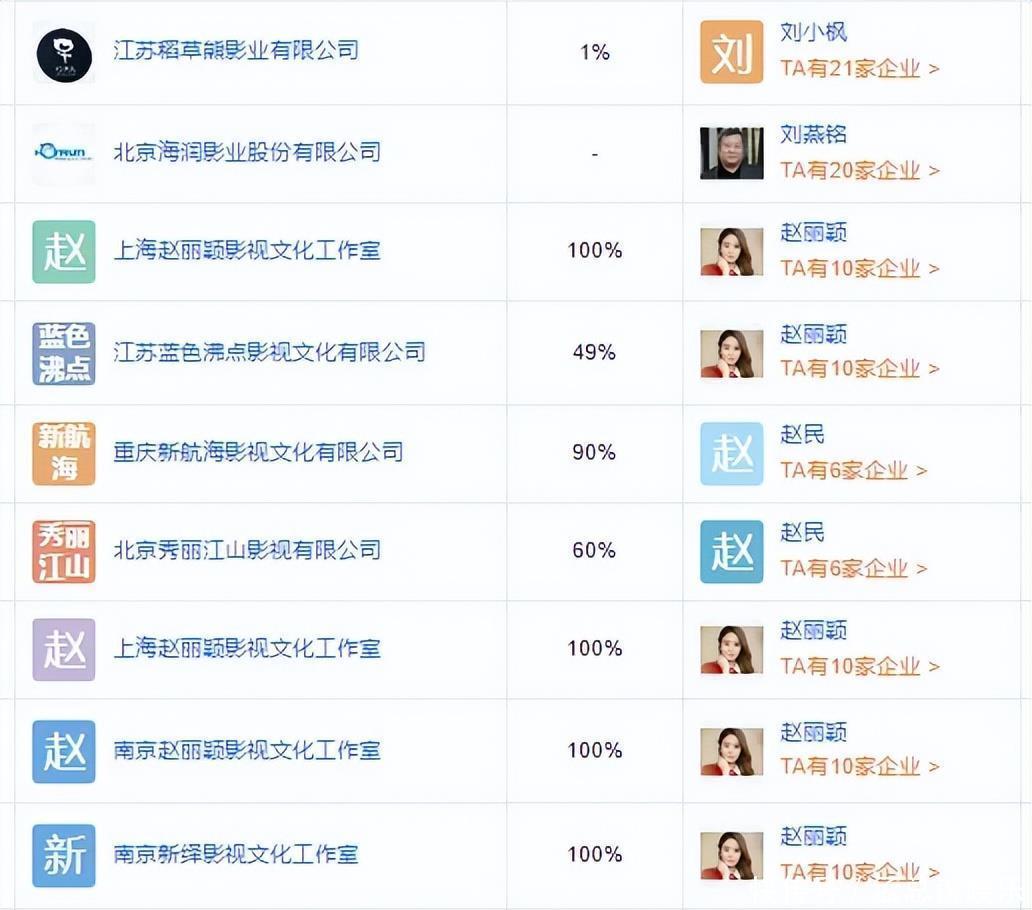
Task: Open 南京新绎影视文化工作室 link
Action: 236,854
